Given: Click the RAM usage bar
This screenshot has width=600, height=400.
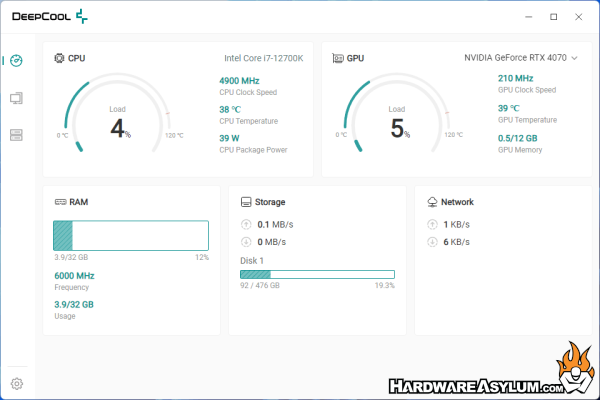Looking at the screenshot, I should [130, 235].
